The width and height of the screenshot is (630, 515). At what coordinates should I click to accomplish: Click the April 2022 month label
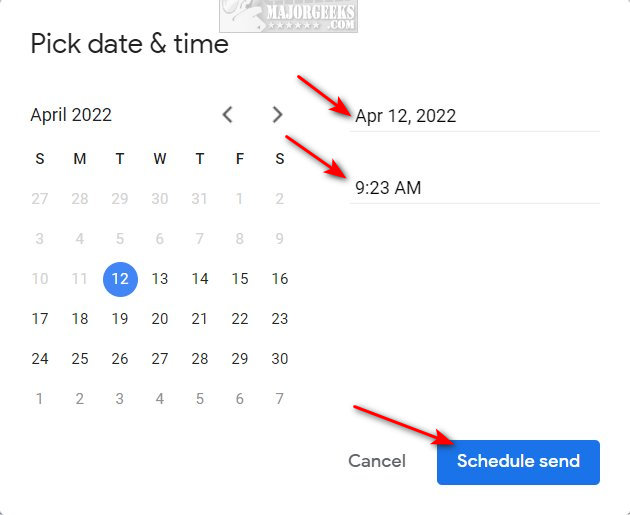[71, 115]
